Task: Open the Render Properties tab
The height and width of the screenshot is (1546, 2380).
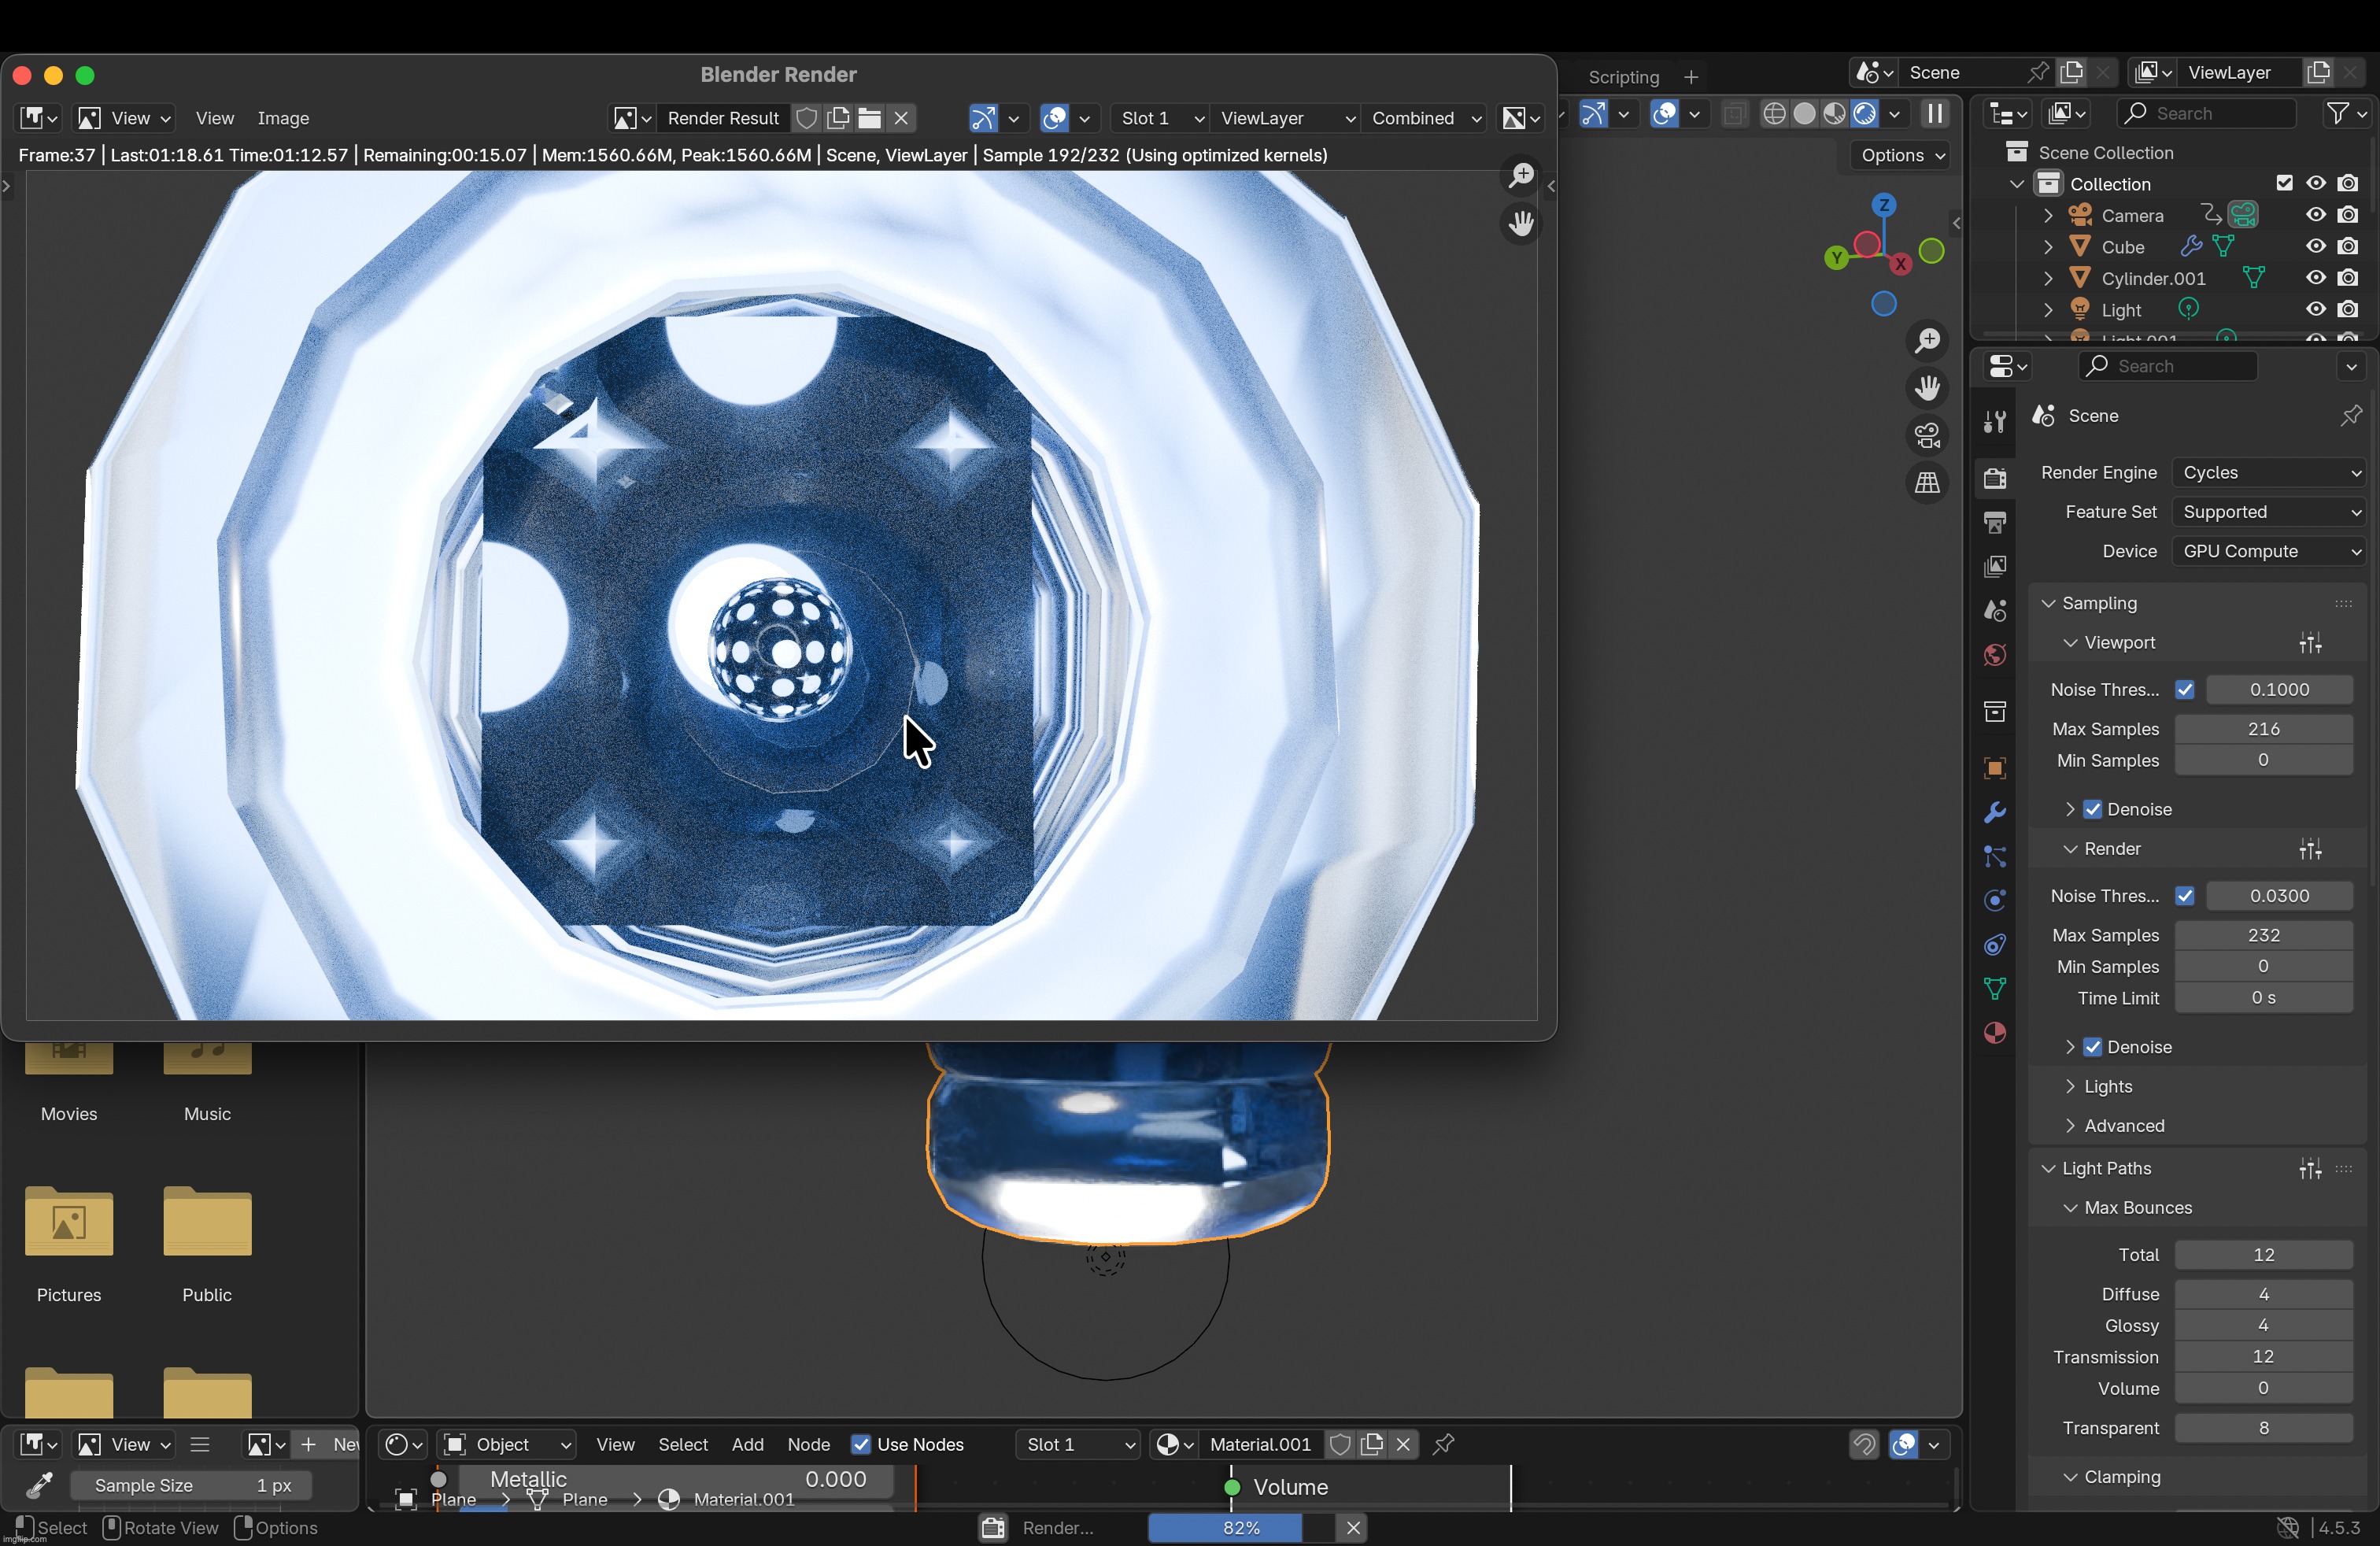Action: [1995, 479]
